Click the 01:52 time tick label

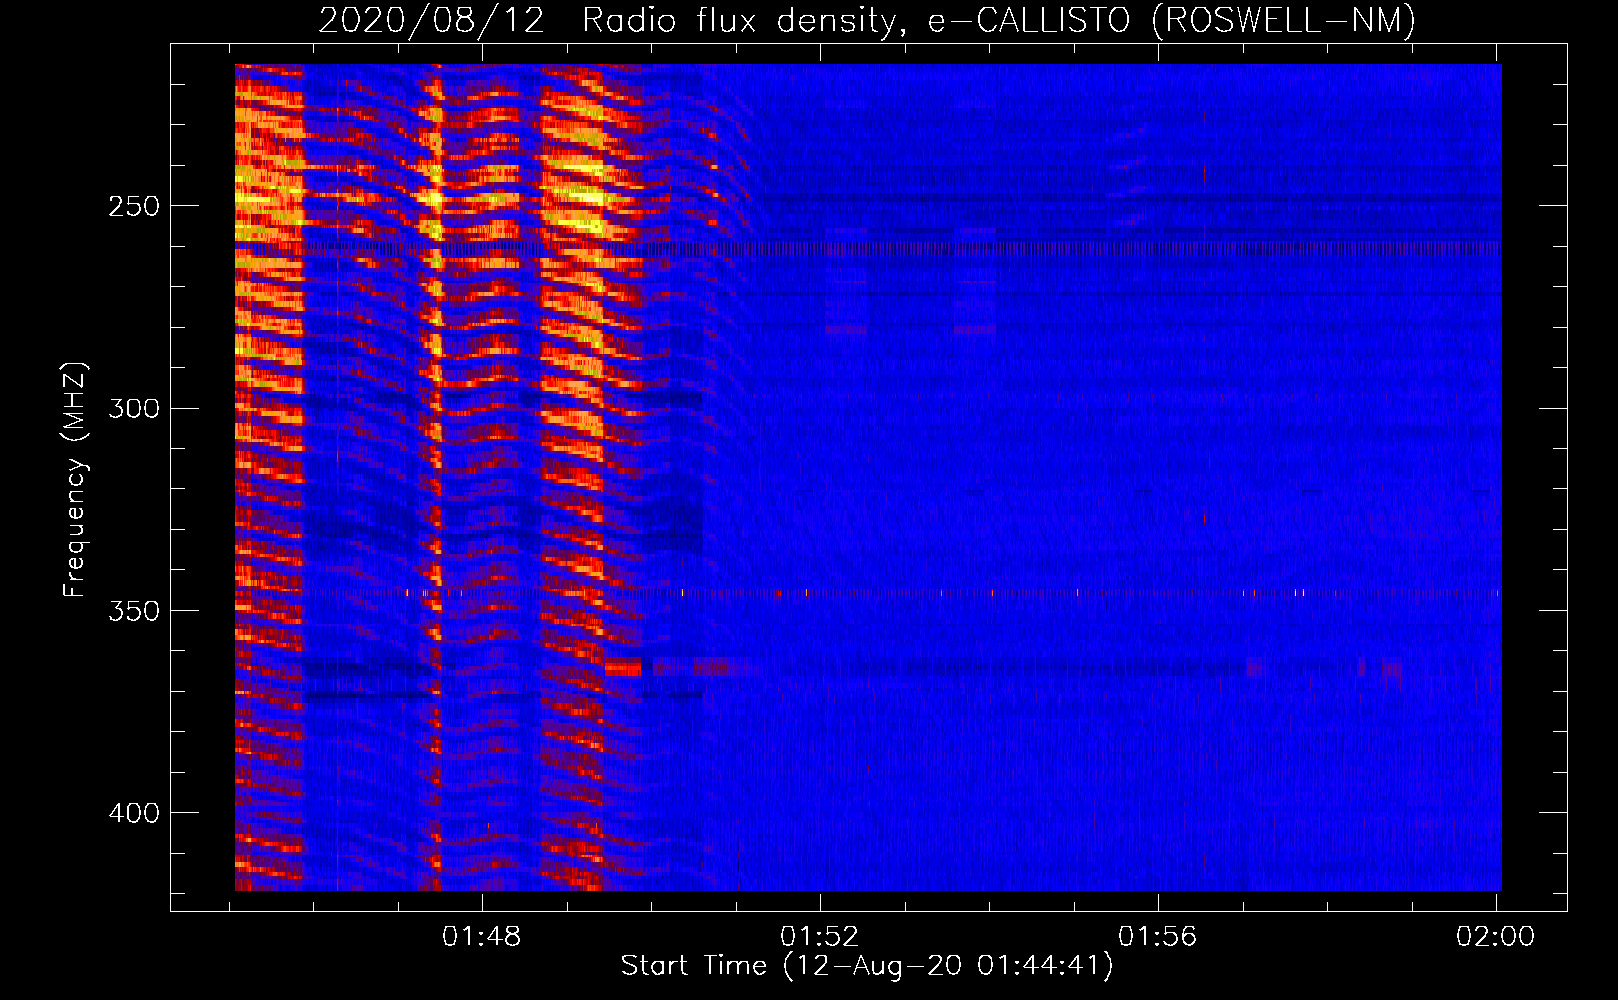[820, 937]
